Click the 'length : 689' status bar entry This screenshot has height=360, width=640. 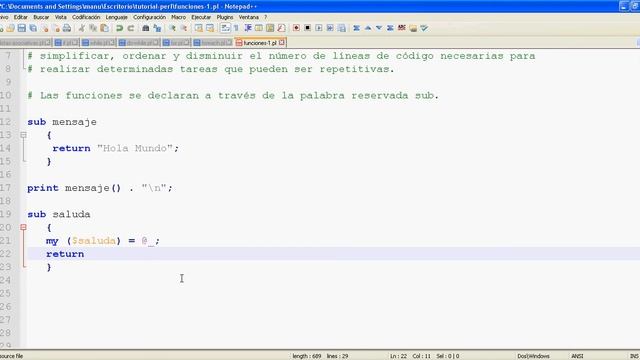coord(306,356)
